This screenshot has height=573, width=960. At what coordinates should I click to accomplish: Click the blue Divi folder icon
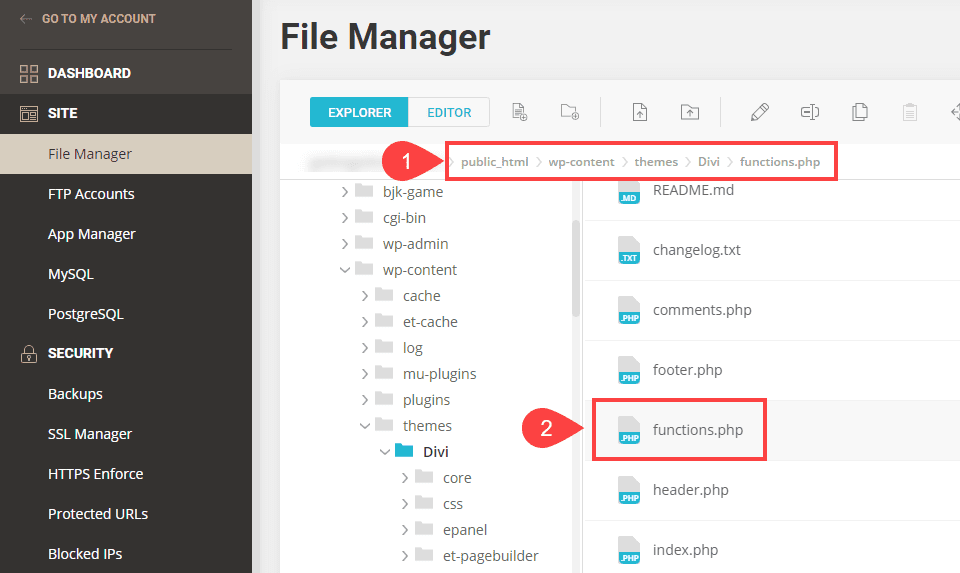(404, 451)
